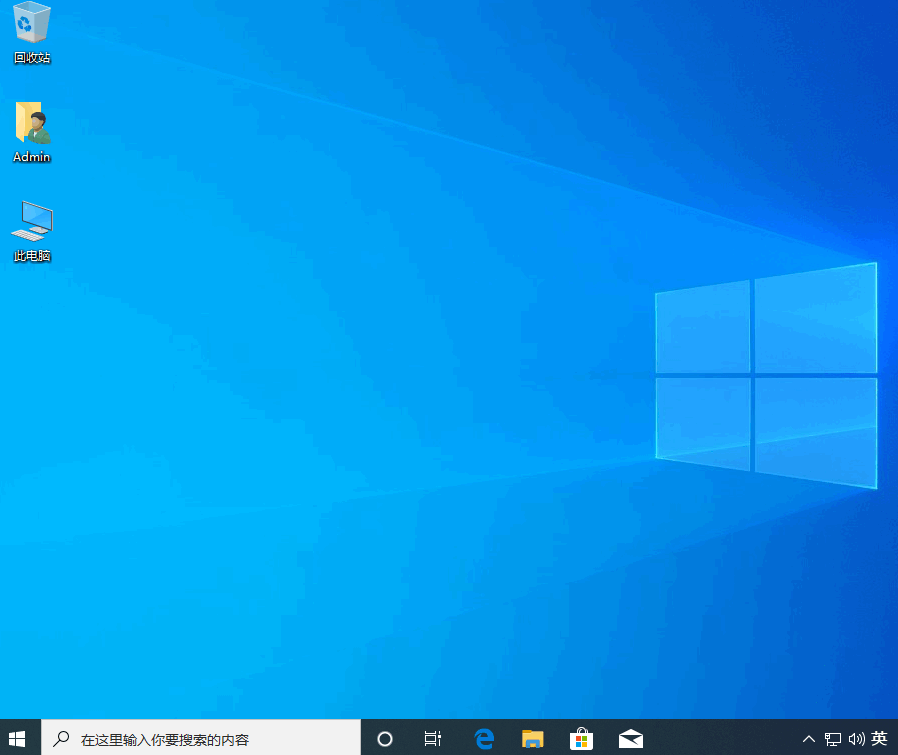Click the 回收站 text label

[32, 58]
